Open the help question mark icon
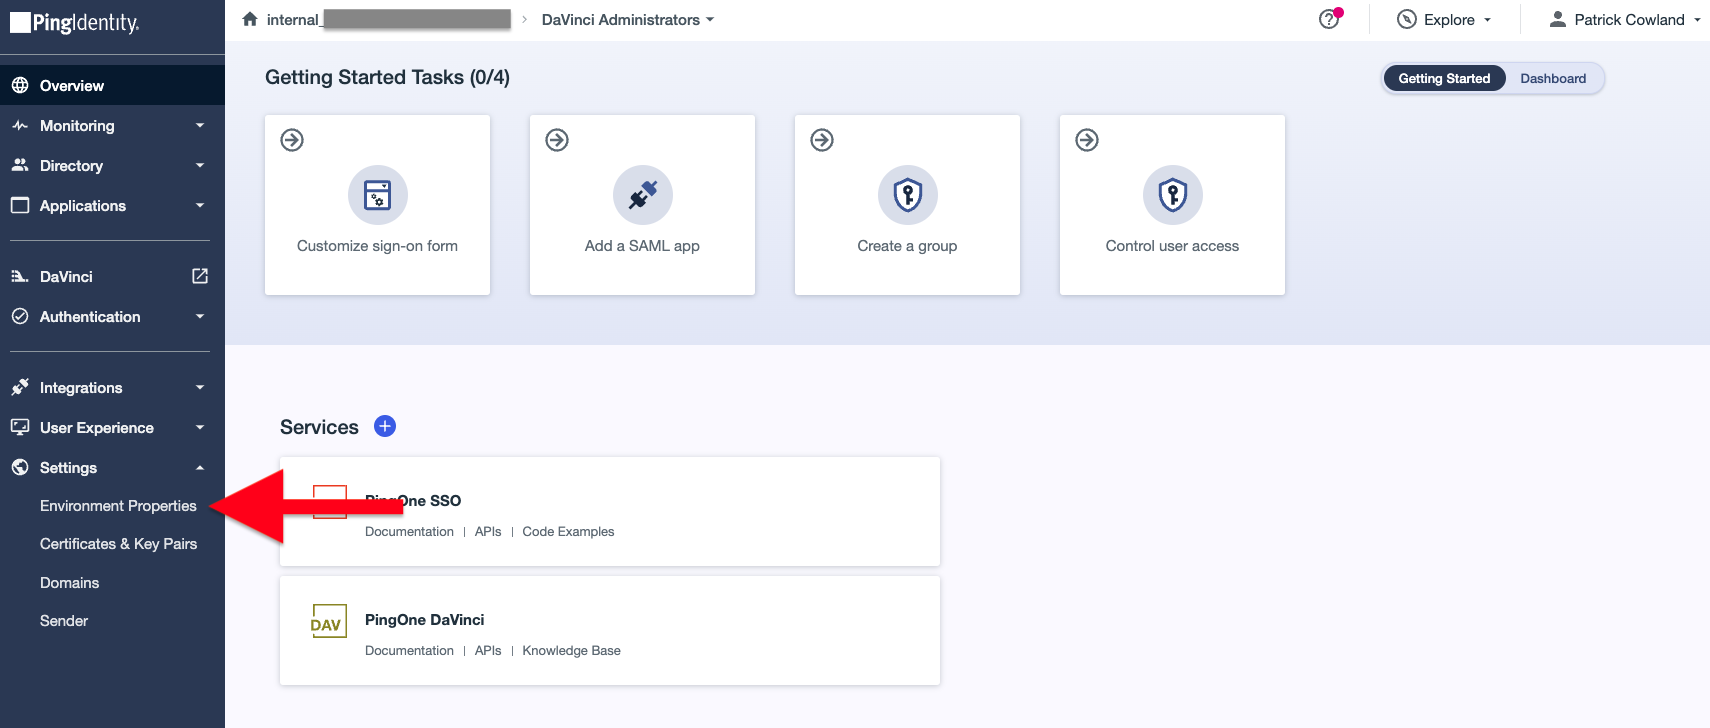Screen dimensions: 1710x728 coord(1329,19)
